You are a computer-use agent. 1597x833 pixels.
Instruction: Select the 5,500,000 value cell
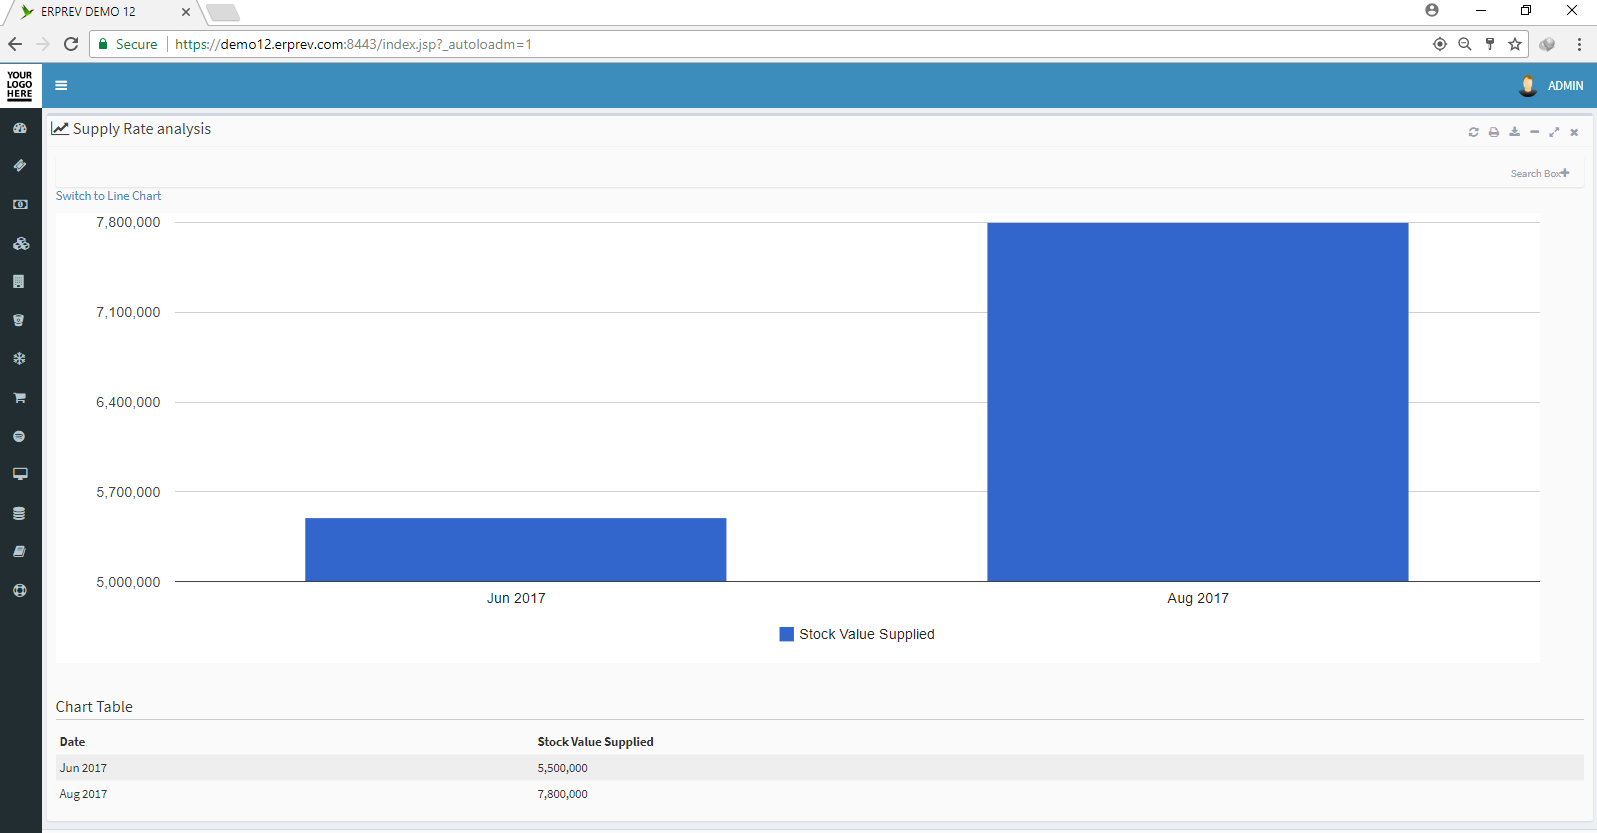tap(562, 768)
